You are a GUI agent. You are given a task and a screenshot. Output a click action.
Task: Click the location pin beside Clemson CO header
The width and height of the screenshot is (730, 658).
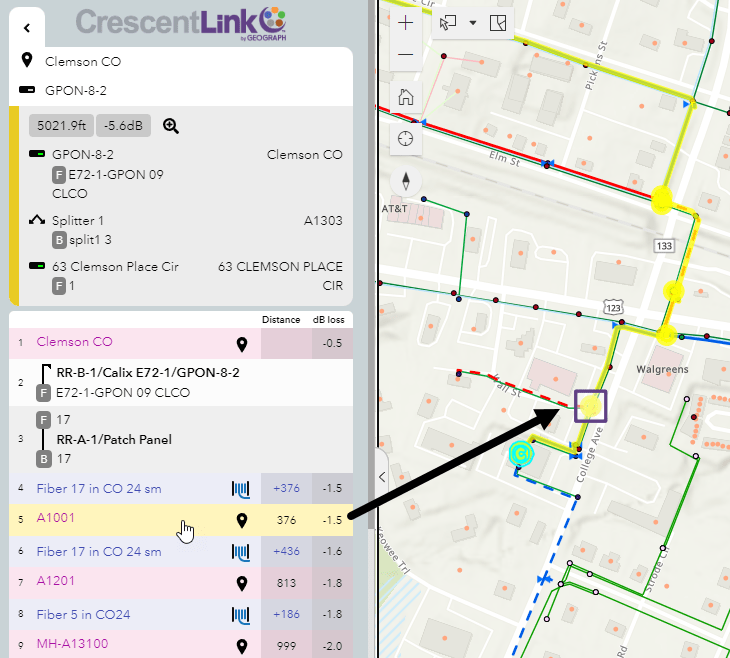(x=27, y=60)
